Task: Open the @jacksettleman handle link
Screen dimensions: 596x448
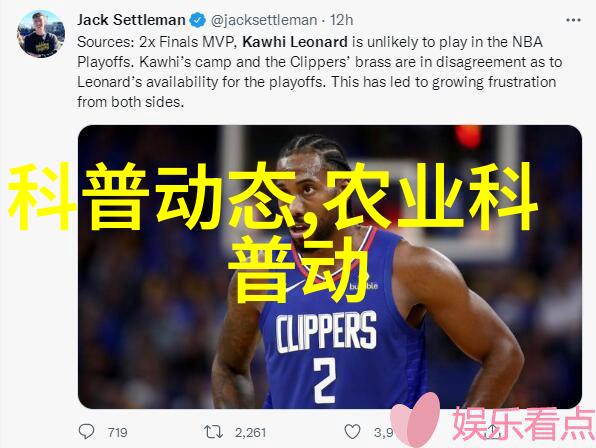Action: [x=264, y=20]
